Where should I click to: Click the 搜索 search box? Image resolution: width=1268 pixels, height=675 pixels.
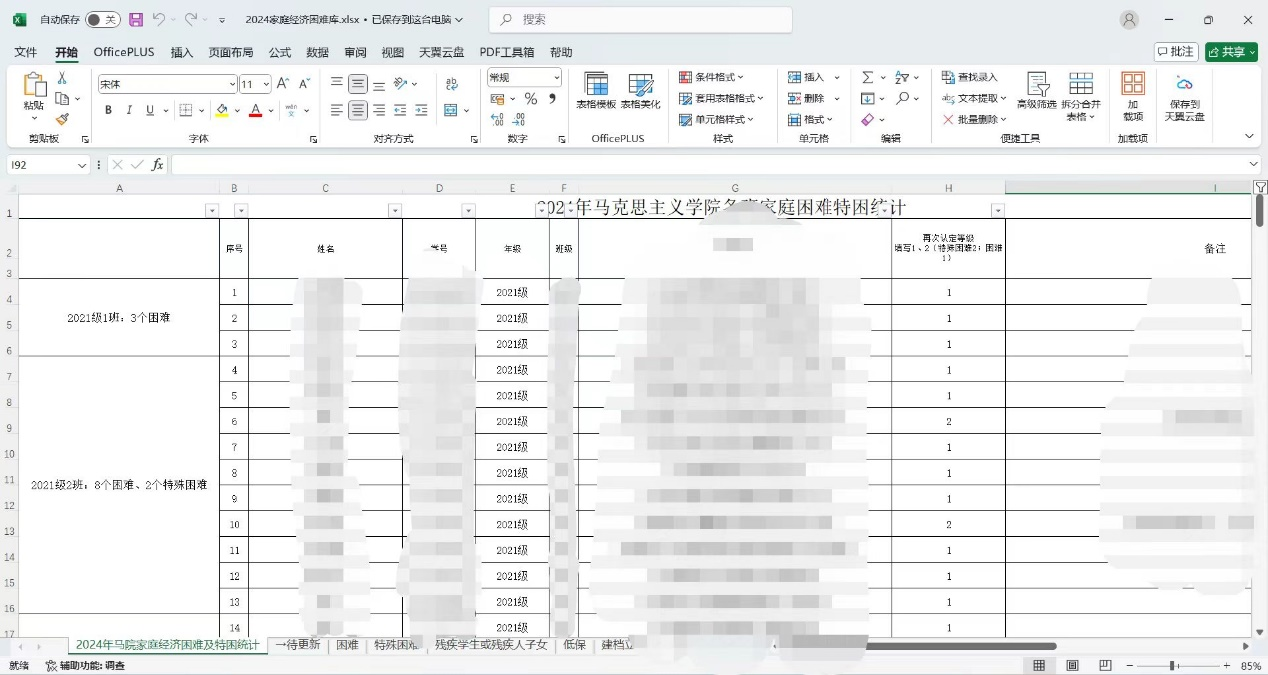pos(640,20)
